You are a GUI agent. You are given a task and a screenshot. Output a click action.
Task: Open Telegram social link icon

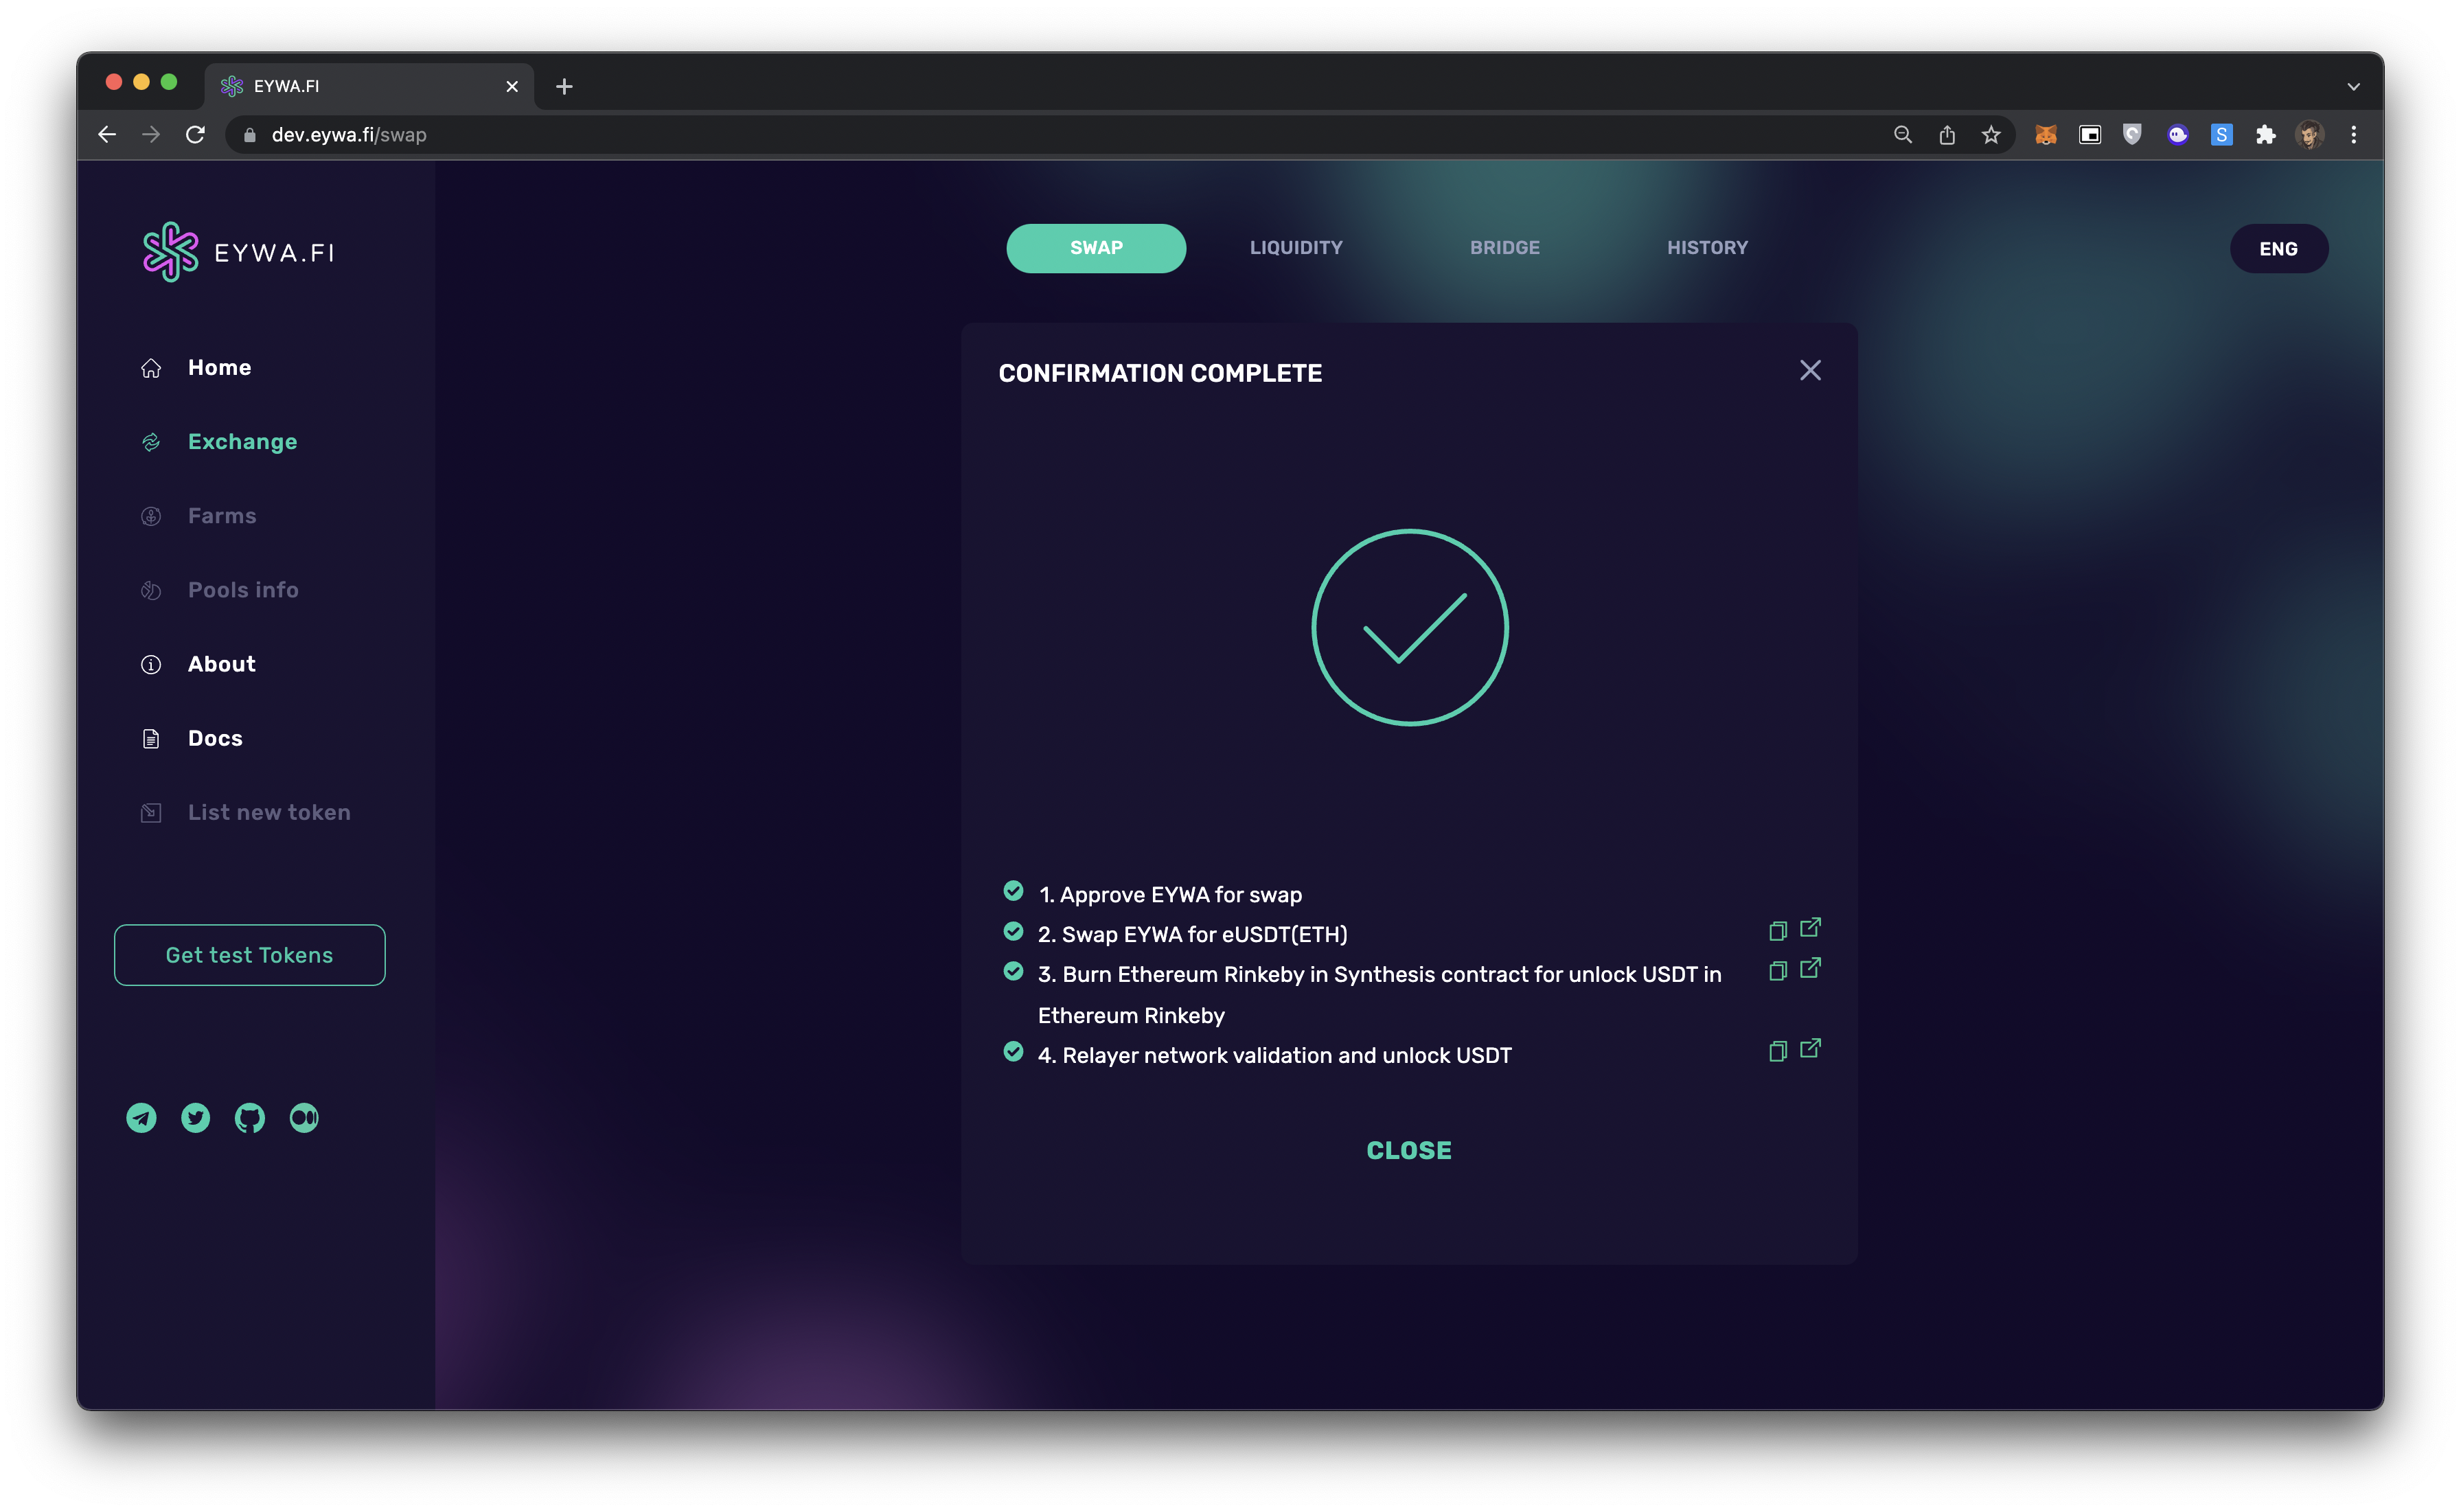[x=141, y=1117]
